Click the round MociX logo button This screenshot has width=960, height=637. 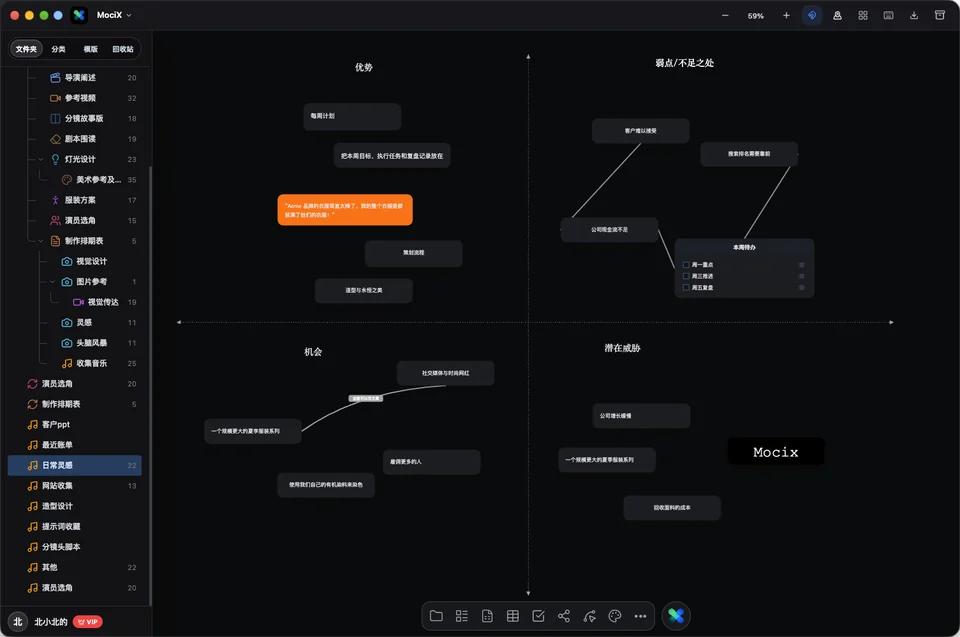click(x=676, y=616)
